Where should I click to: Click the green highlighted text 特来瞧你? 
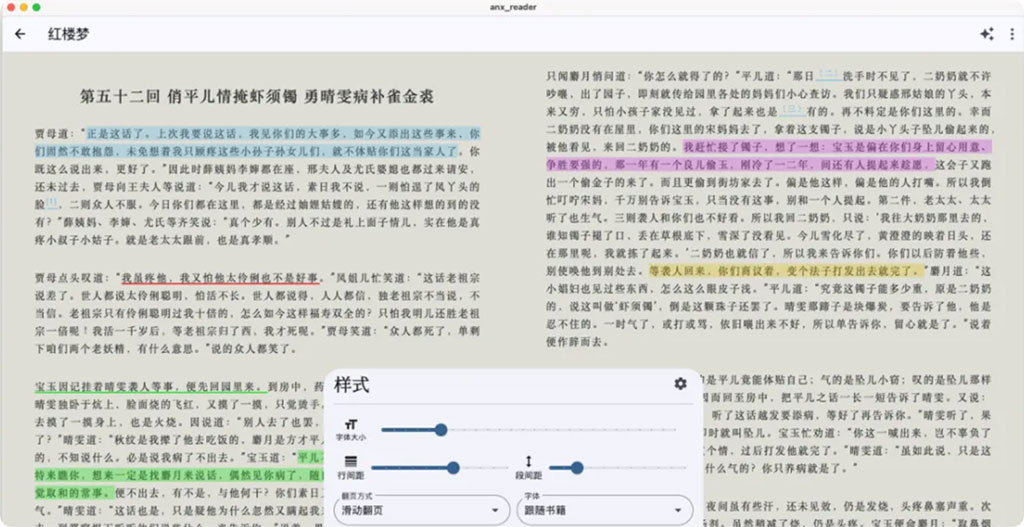(179, 475)
